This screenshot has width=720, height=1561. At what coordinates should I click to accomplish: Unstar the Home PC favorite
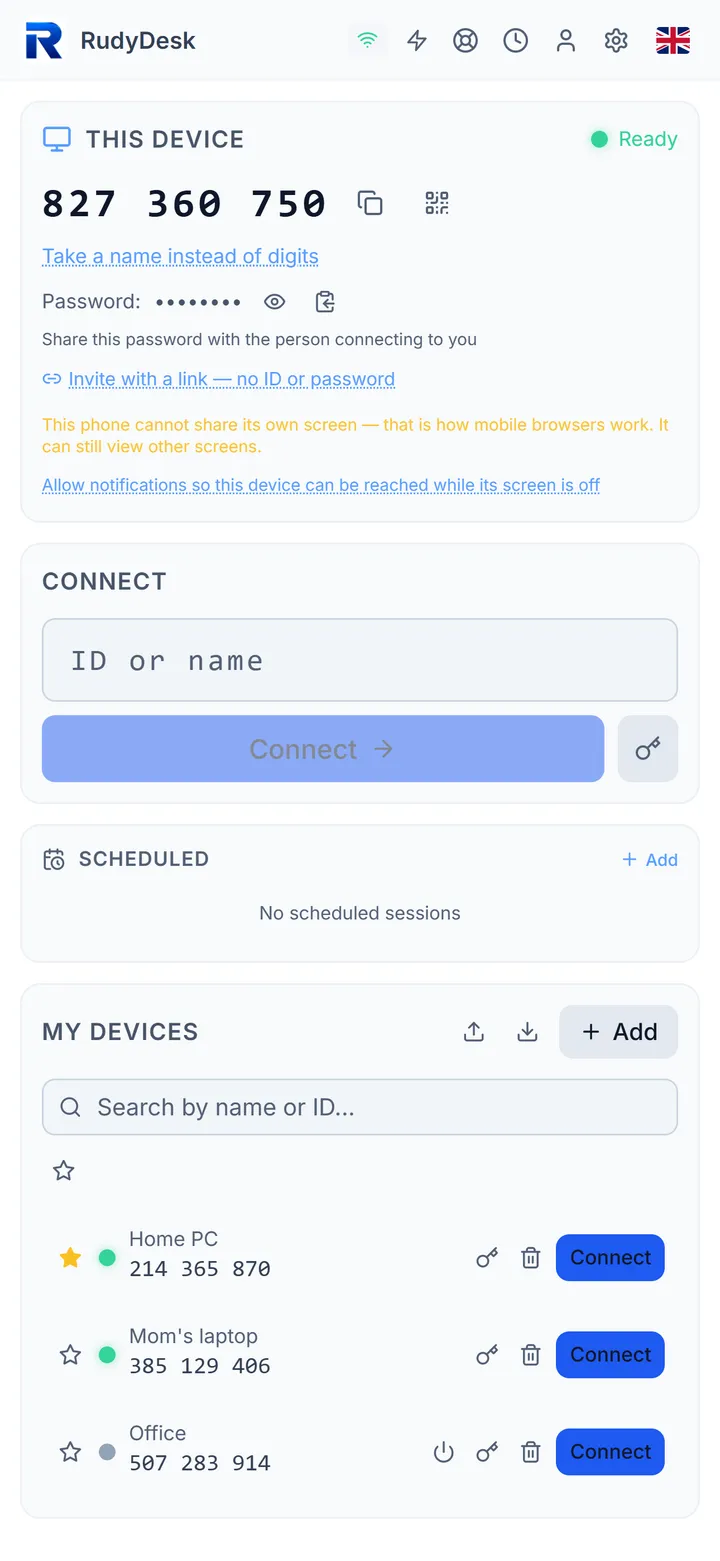[70, 1258]
